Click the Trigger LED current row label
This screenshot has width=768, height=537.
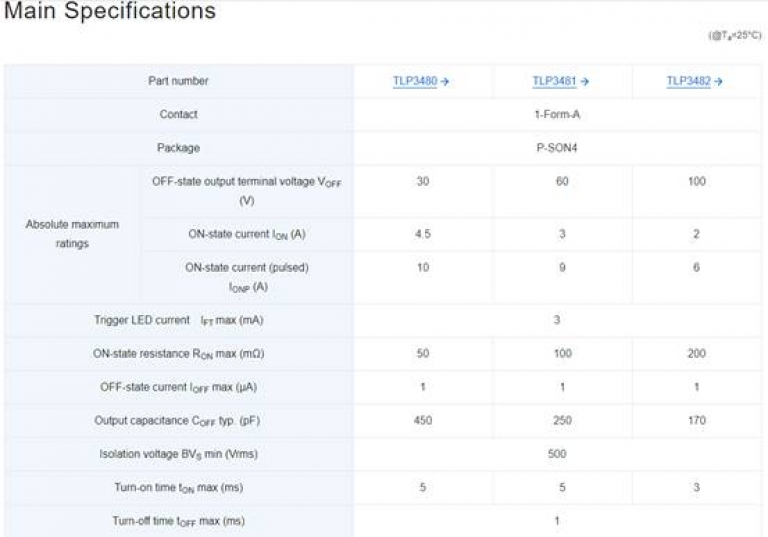tap(178, 320)
